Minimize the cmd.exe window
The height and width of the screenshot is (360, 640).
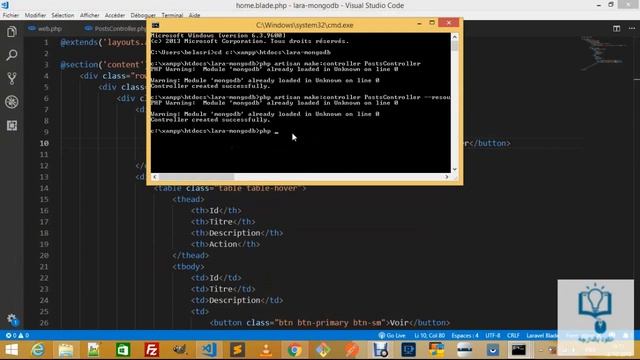click(419, 23)
